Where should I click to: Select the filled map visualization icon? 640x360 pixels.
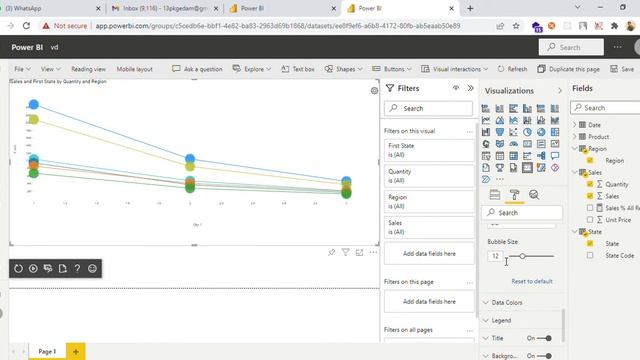pos(500,144)
